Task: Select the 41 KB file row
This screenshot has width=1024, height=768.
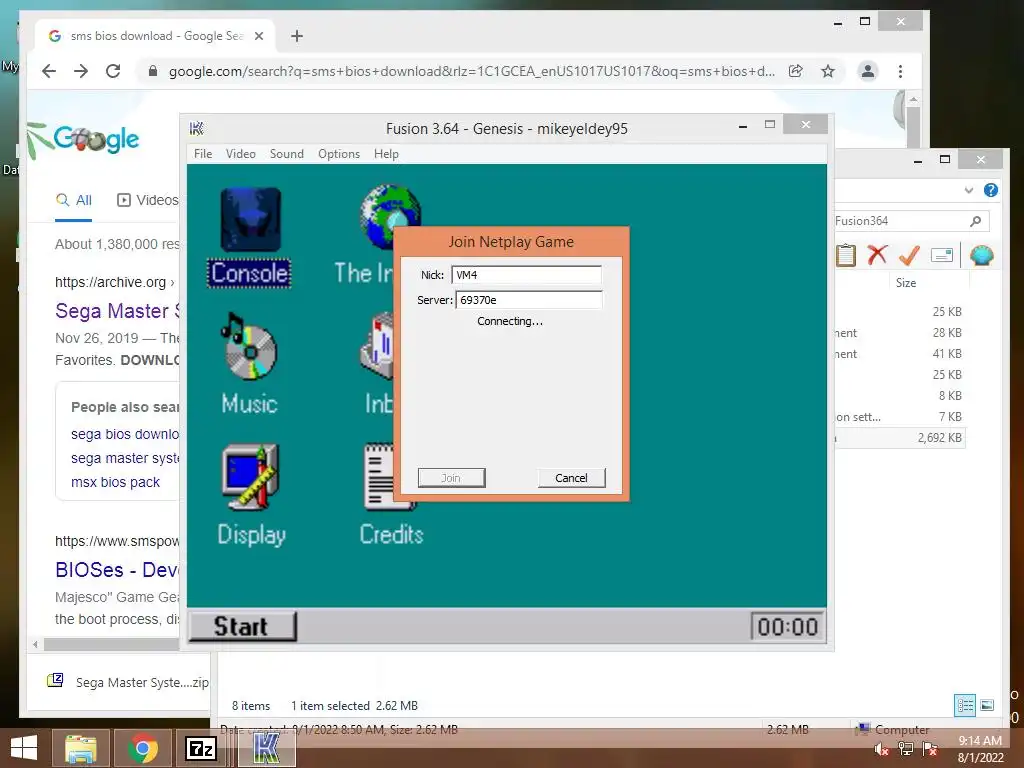Action: point(900,353)
